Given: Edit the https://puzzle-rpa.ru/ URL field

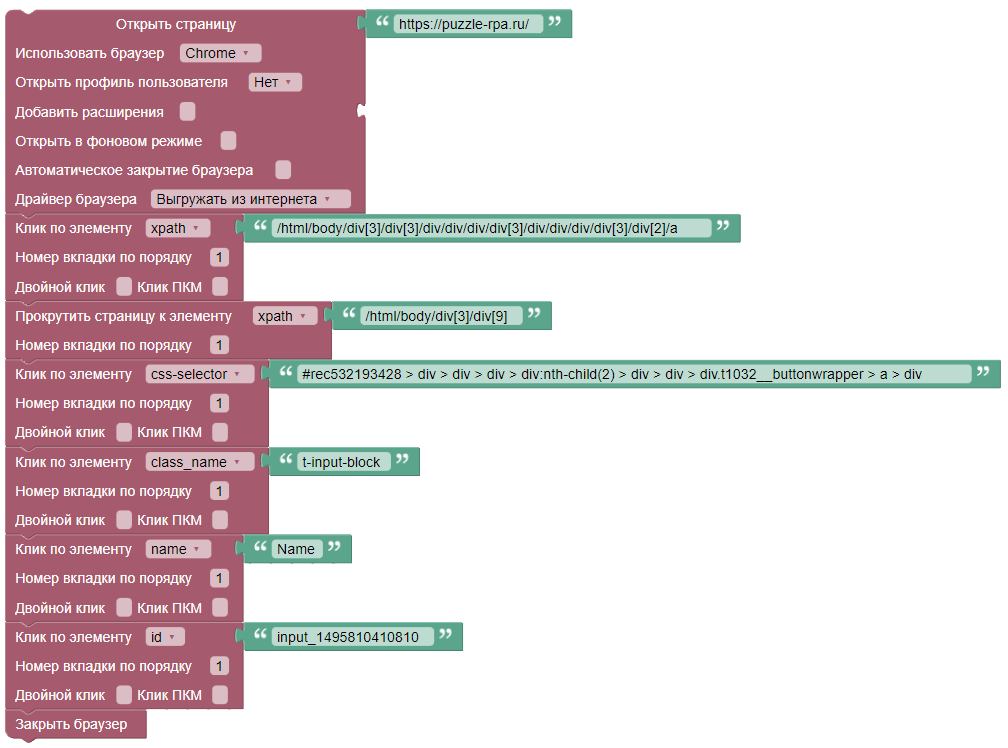Looking at the screenshot, I should point(468,24).
